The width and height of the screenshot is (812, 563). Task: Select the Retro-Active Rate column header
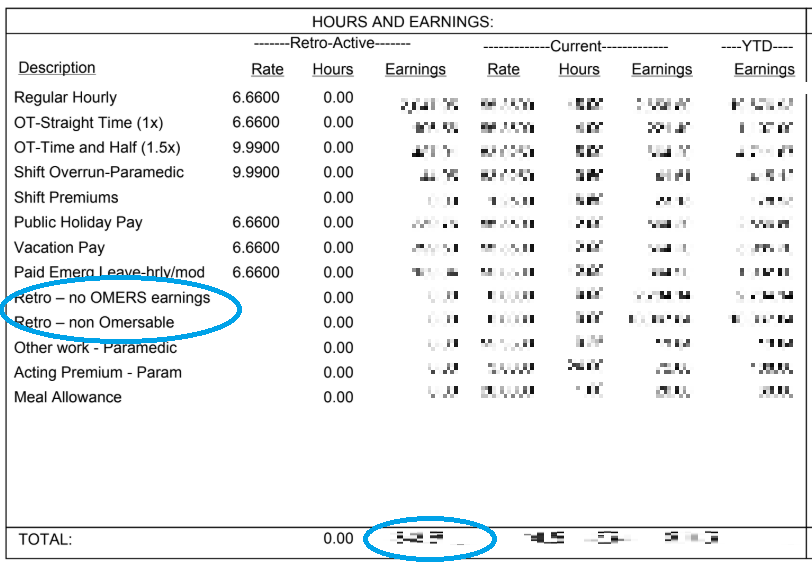click(x=267, y=69)
